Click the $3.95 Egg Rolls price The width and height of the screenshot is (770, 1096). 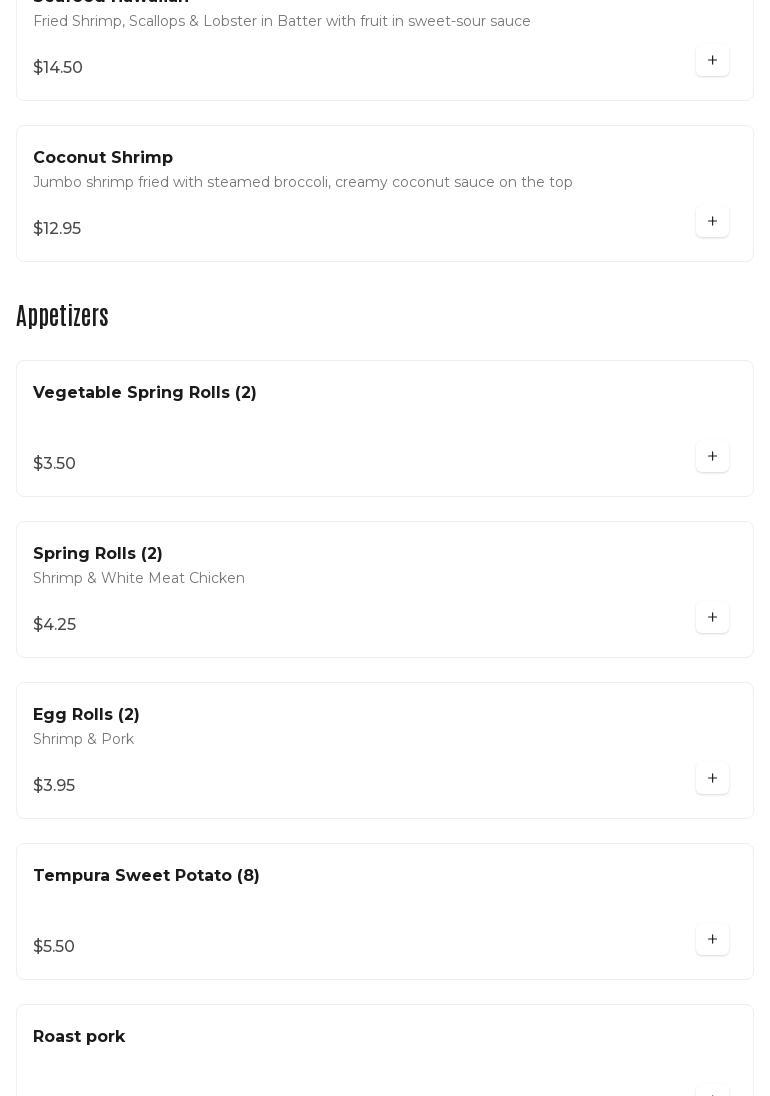click(54, 786)
